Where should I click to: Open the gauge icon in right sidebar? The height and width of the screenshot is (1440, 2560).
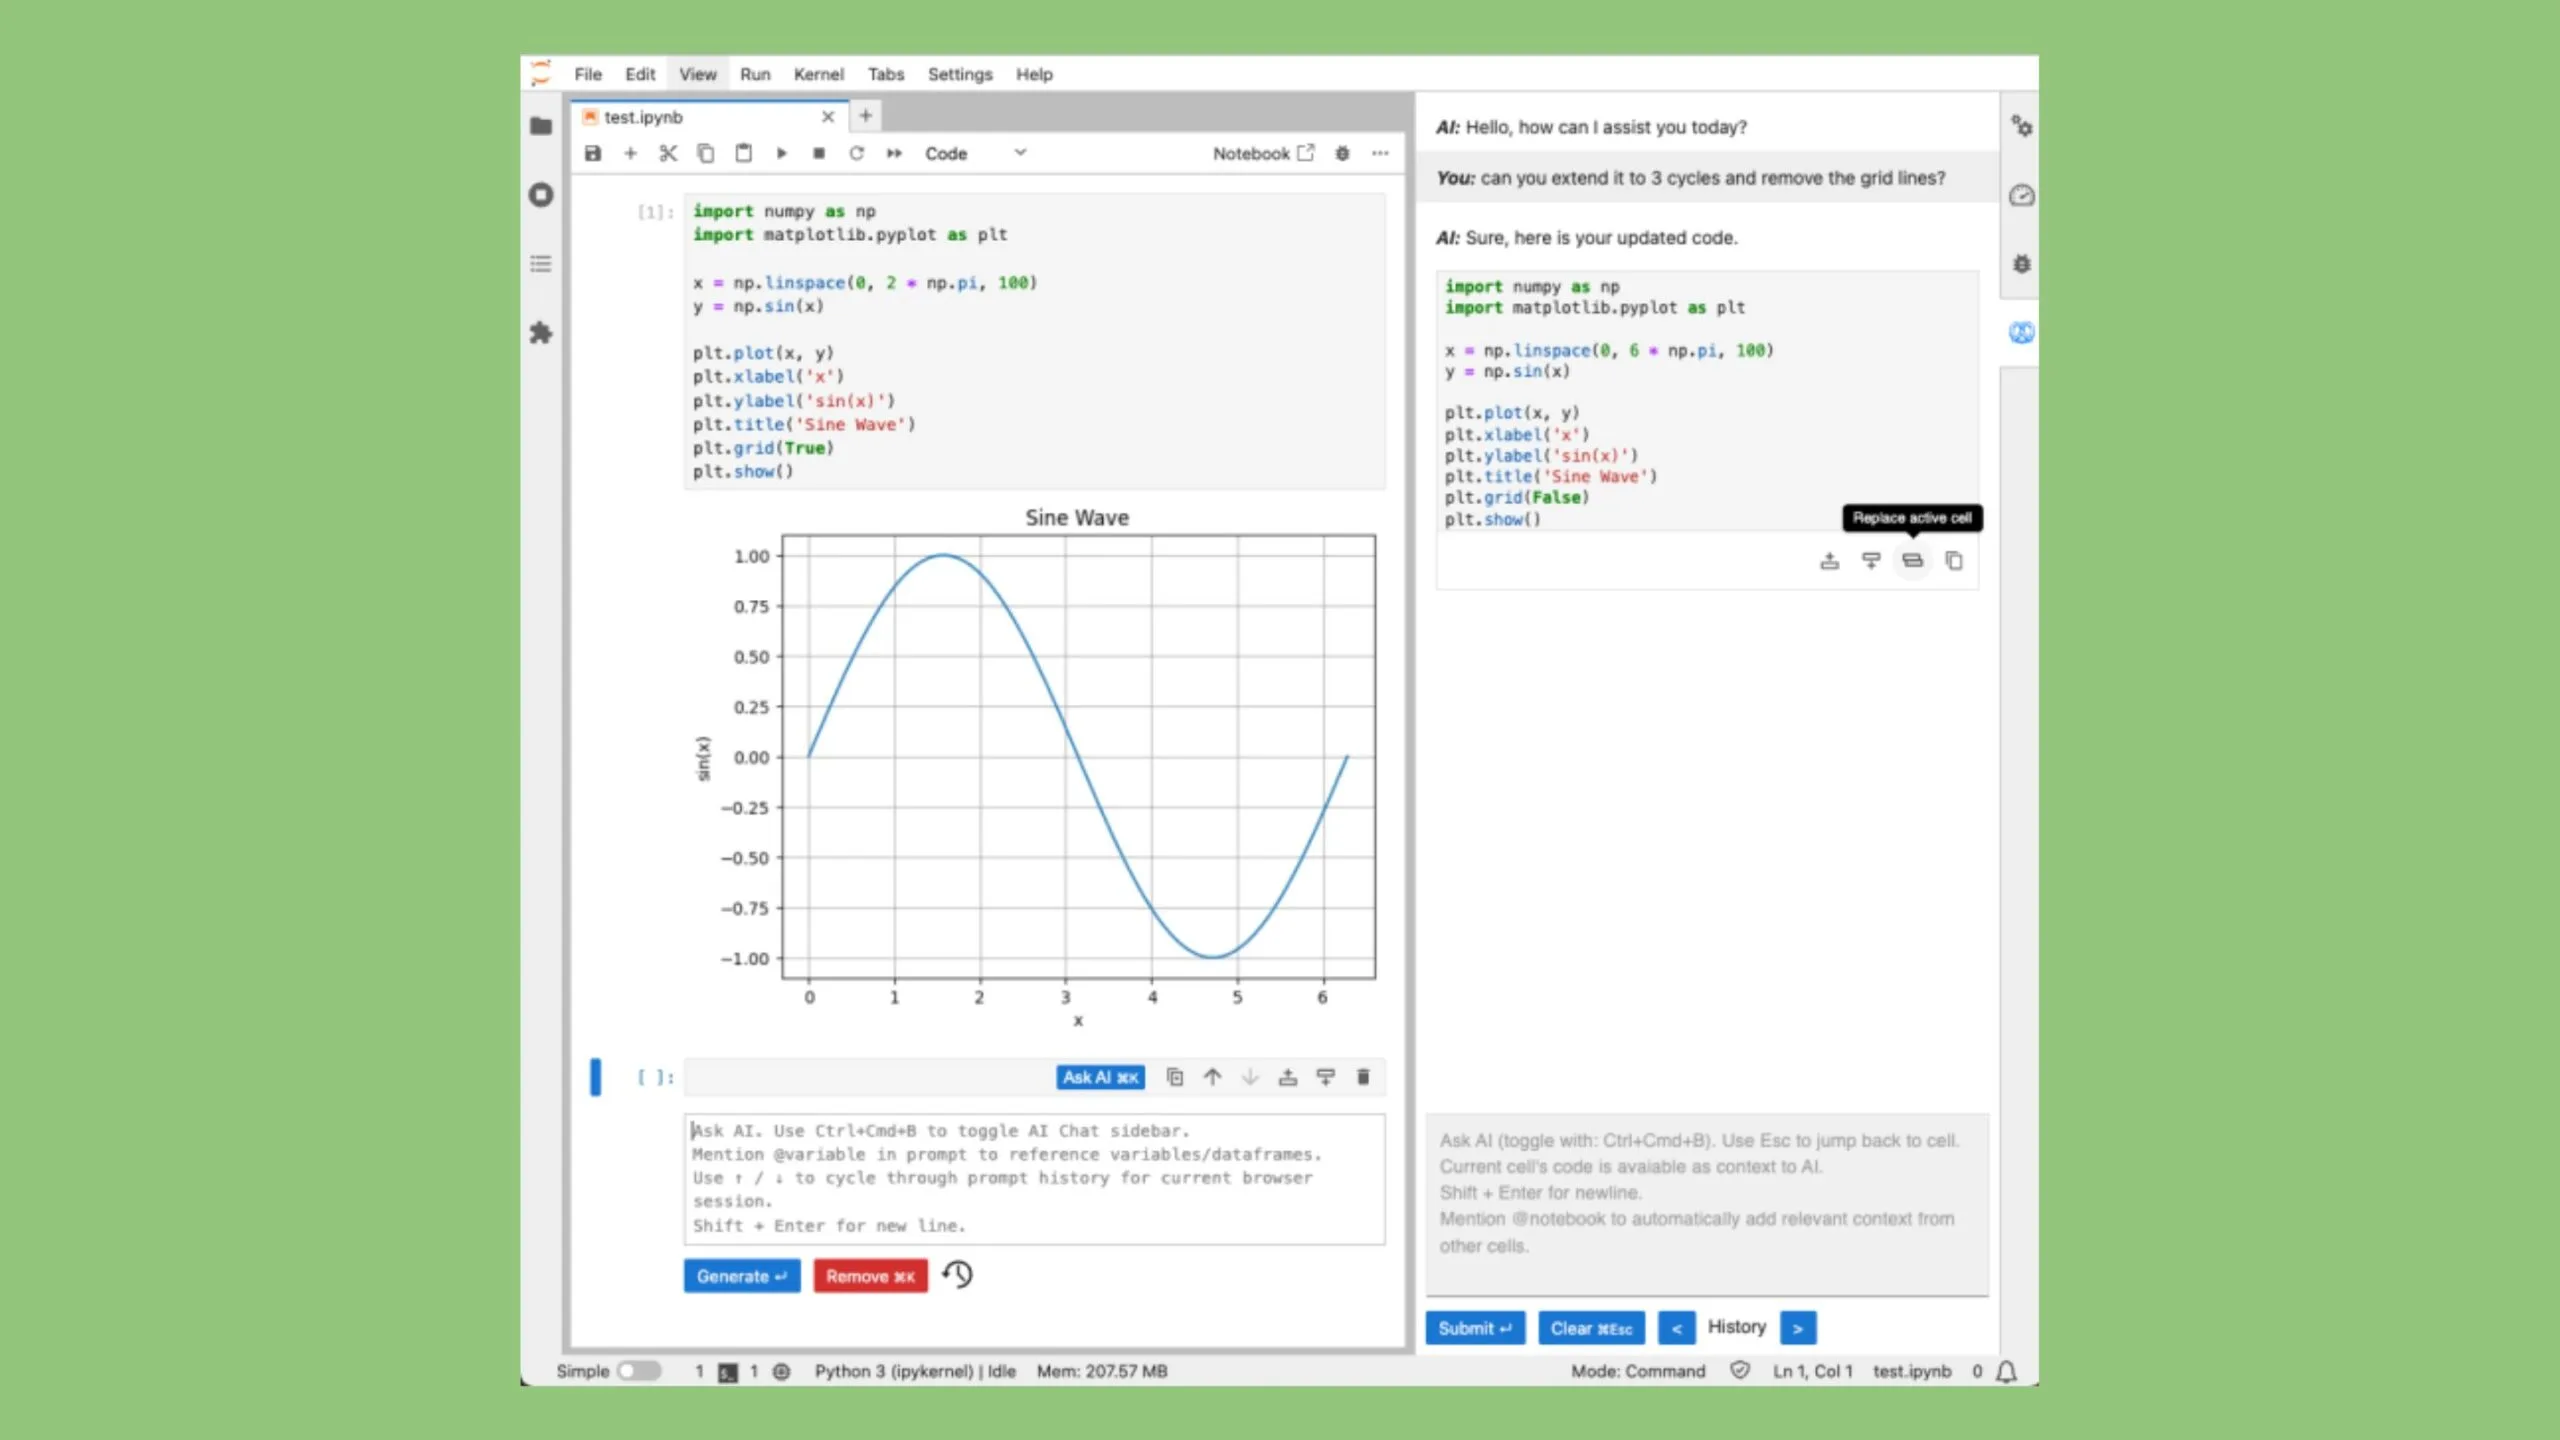2021,195
